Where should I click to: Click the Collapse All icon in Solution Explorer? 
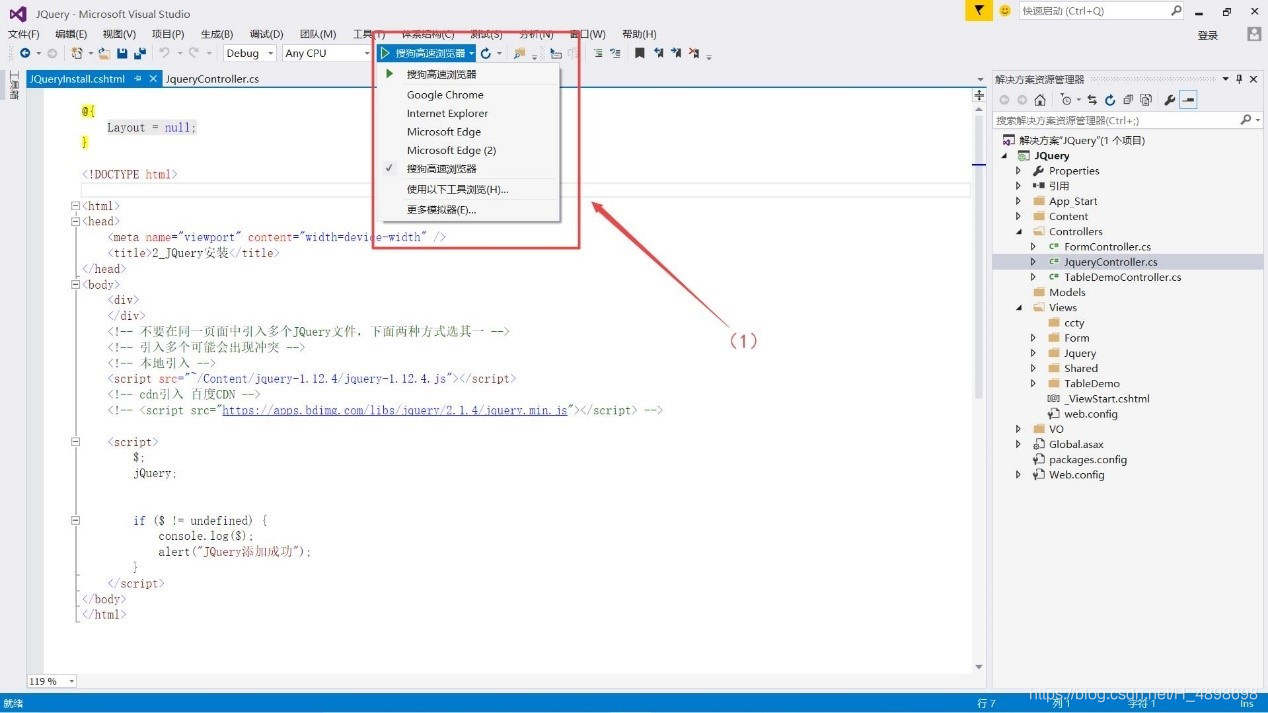coord(1128,100)
